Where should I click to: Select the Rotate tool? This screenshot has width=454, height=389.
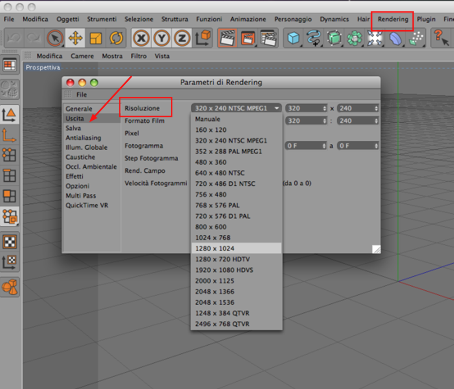click(x=116, y=38)
